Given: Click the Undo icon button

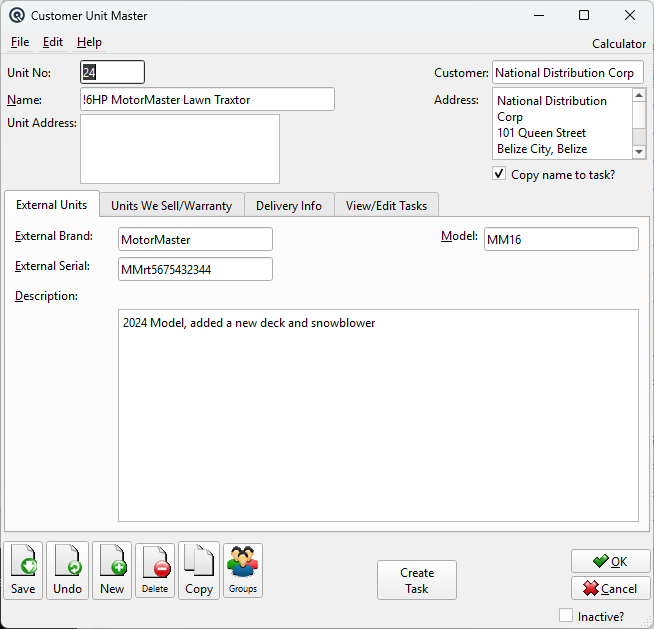Looking at the screenshot, I should coord(67,570).
